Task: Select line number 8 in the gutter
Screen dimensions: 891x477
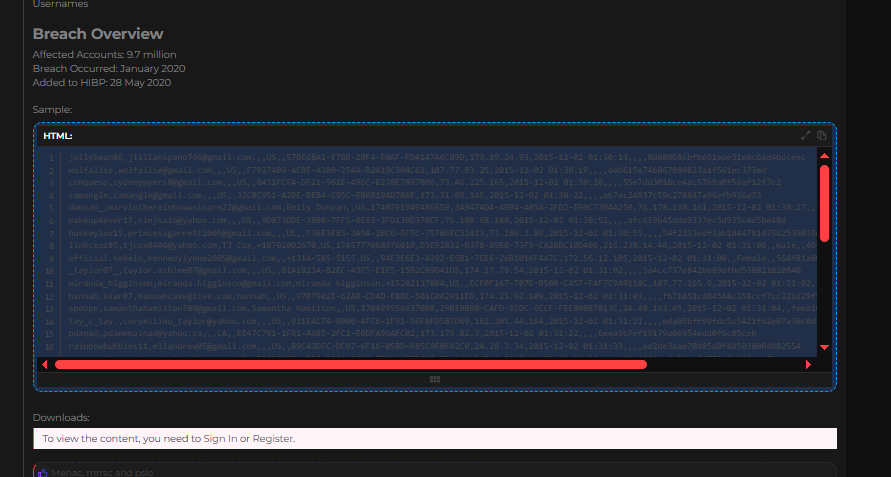Action: click(x=51, y=256)
